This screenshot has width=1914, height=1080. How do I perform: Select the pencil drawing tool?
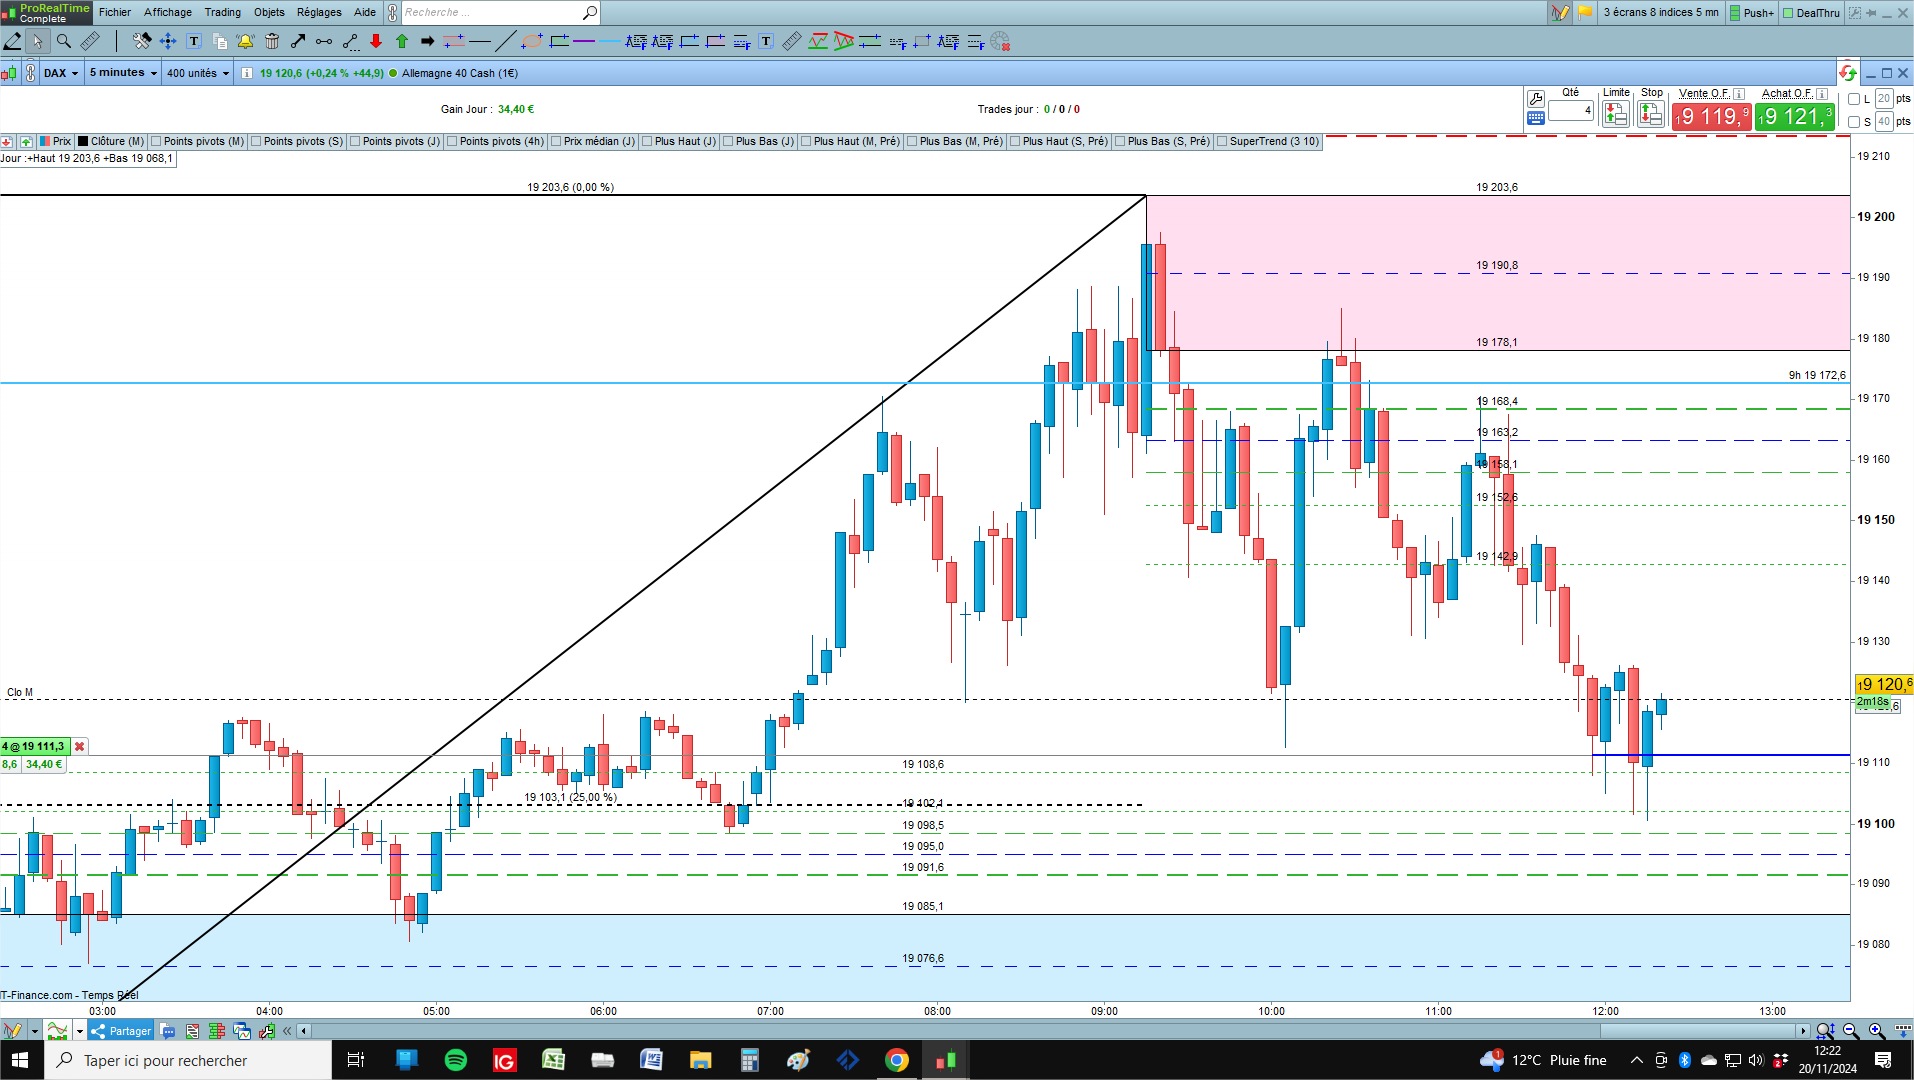pyautogui.click(x=13, y=41)
